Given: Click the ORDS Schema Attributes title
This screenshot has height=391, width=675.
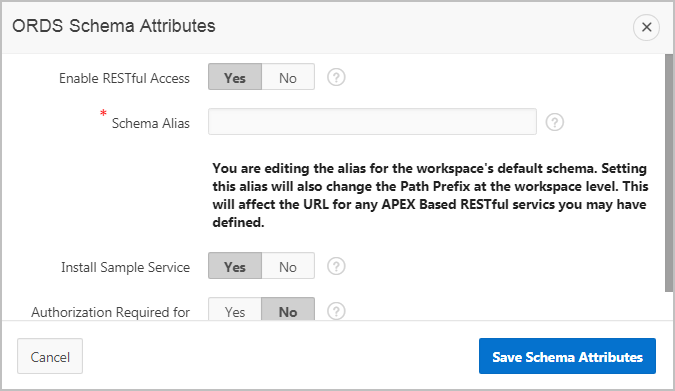Looking at the screenshot, I should (114, 26).
